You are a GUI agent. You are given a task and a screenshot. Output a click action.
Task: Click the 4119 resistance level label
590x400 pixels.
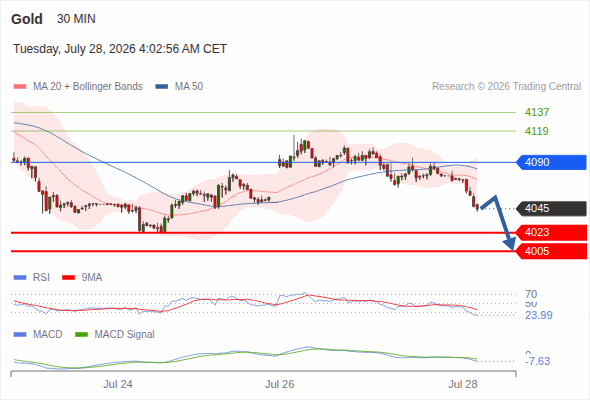tap(537, 131)
